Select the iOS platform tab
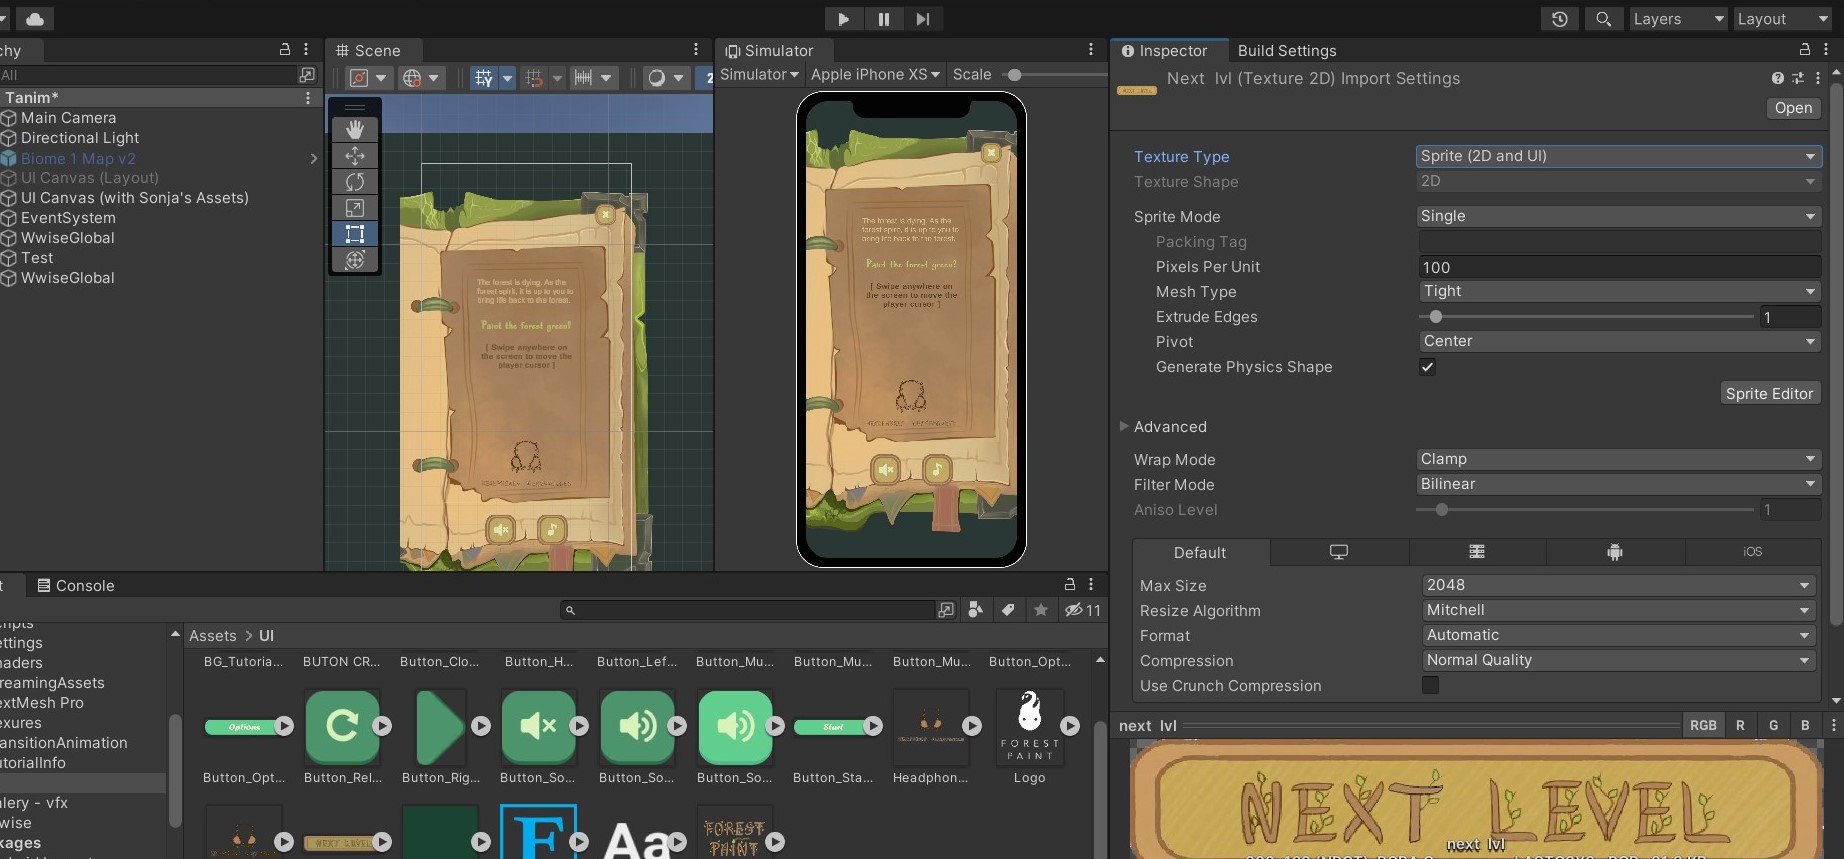1844x859 pixels. click(1752, 552)
